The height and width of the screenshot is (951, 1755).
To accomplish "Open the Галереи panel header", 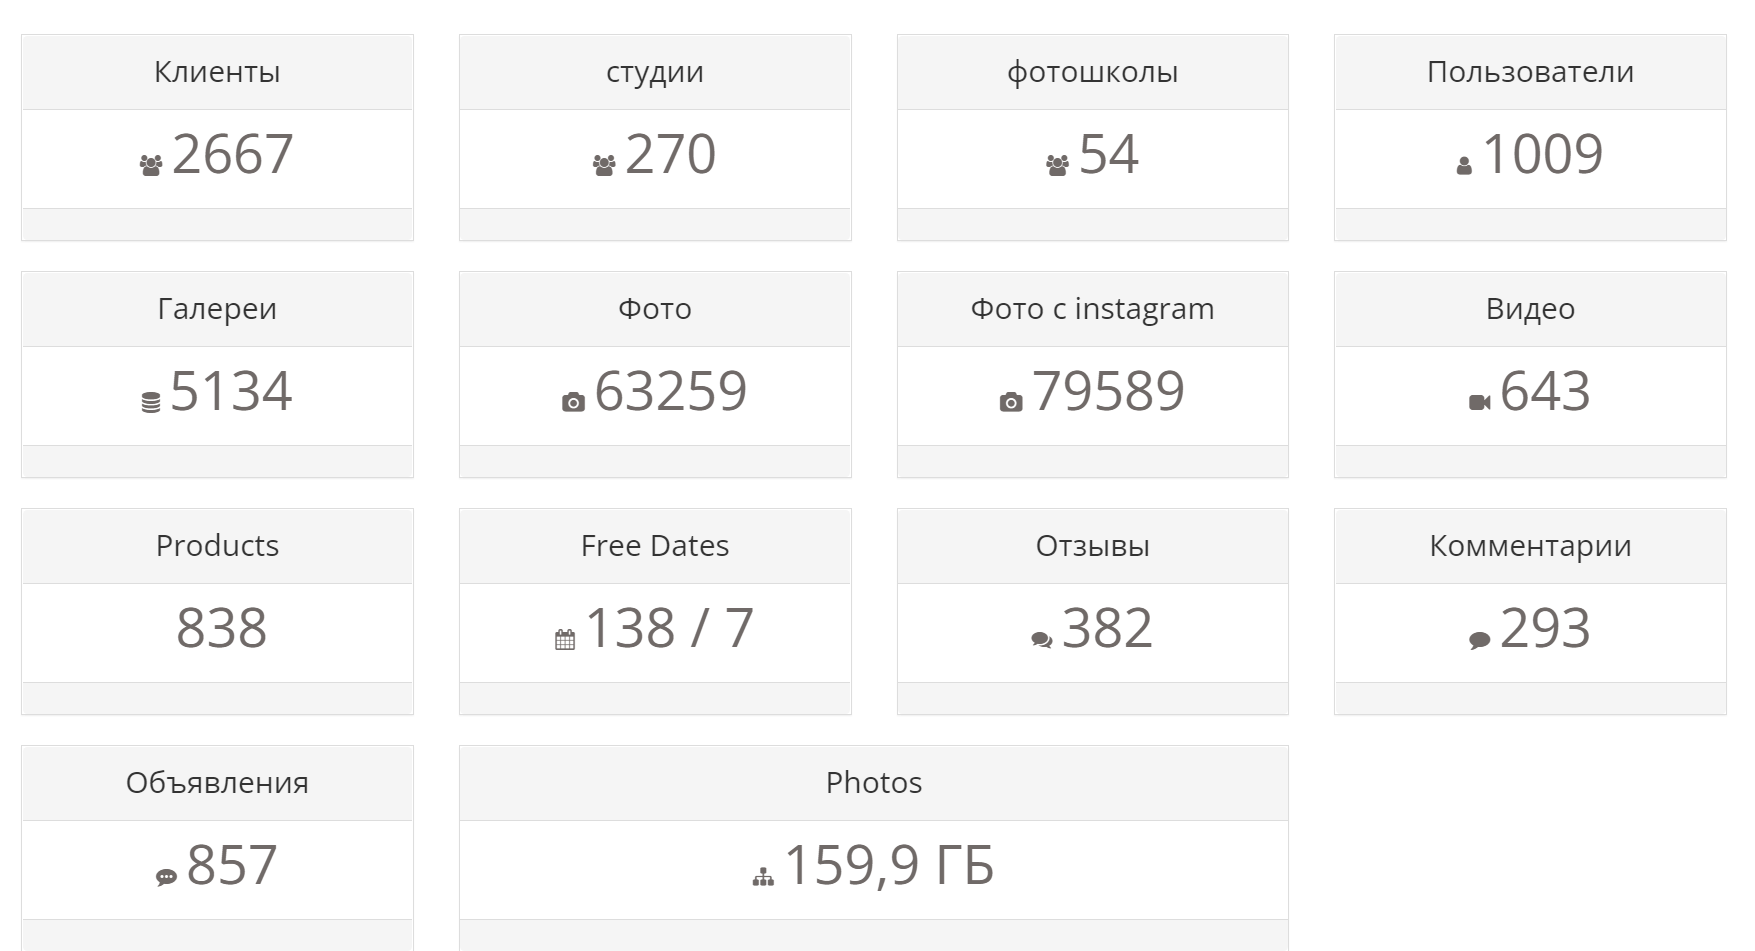I will tap(217, 309).
